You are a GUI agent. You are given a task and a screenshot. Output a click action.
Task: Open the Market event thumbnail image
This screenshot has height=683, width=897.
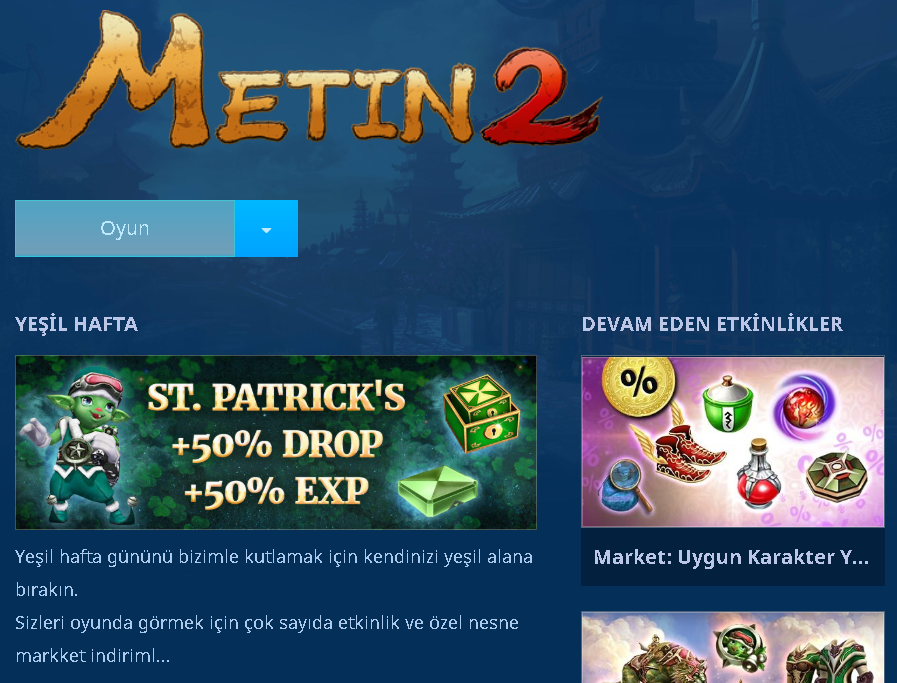733,442
